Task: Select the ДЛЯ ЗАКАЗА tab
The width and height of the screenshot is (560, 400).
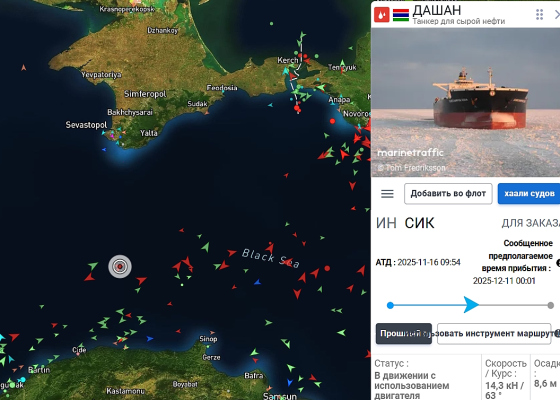Action: (x=531, y=223)
